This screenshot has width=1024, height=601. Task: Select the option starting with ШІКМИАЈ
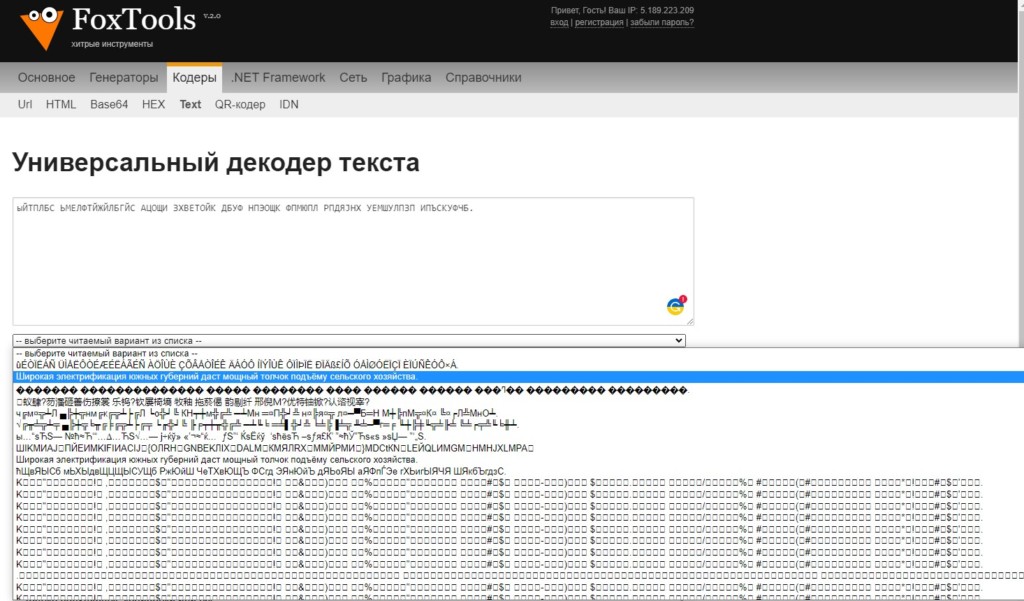point(519,448)
